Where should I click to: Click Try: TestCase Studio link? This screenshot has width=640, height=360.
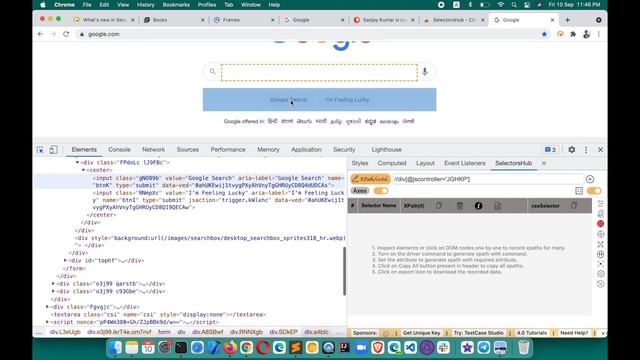[478, 333]
